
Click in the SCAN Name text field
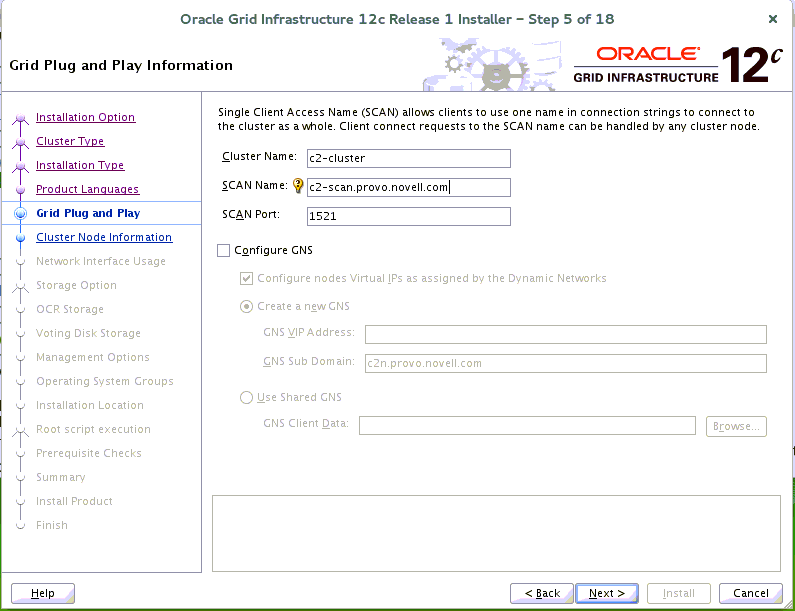[x=409, y=187]
